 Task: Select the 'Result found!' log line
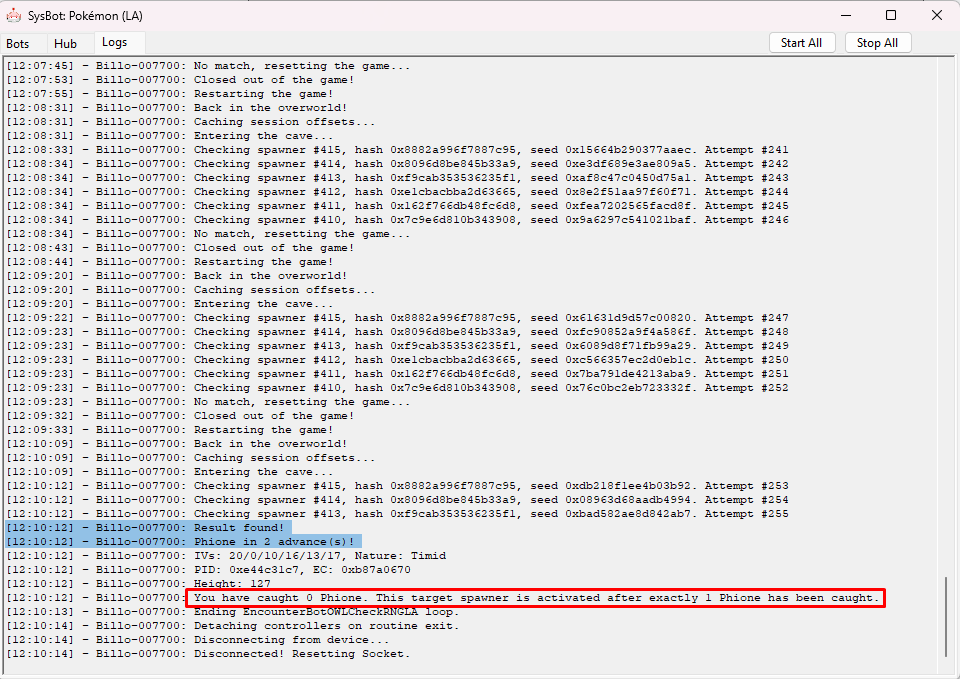145,528
